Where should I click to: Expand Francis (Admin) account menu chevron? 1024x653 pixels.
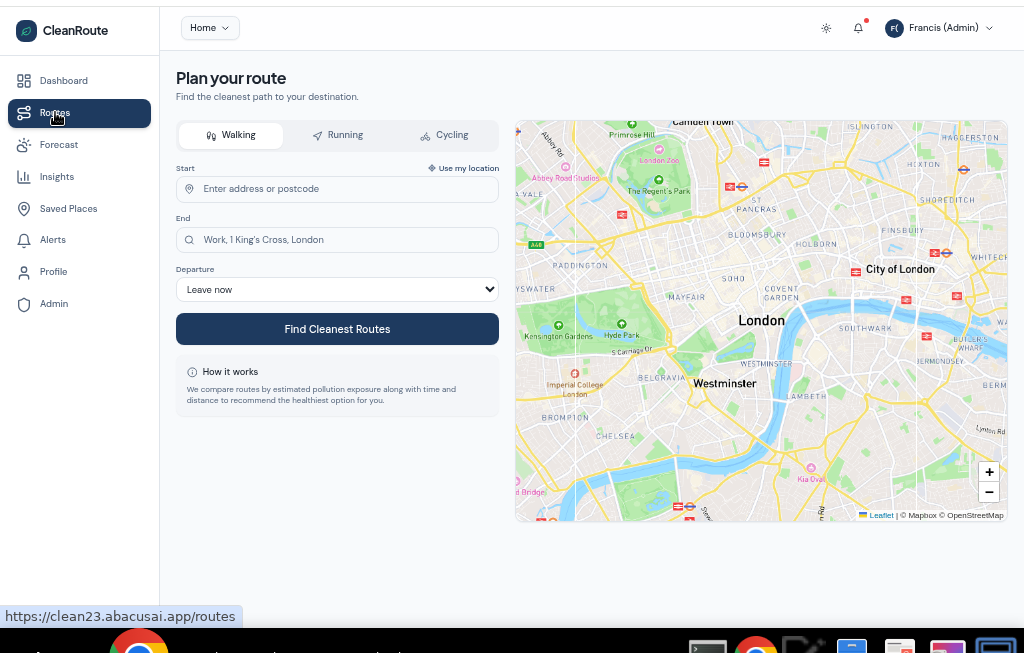[x=989, y=28]
